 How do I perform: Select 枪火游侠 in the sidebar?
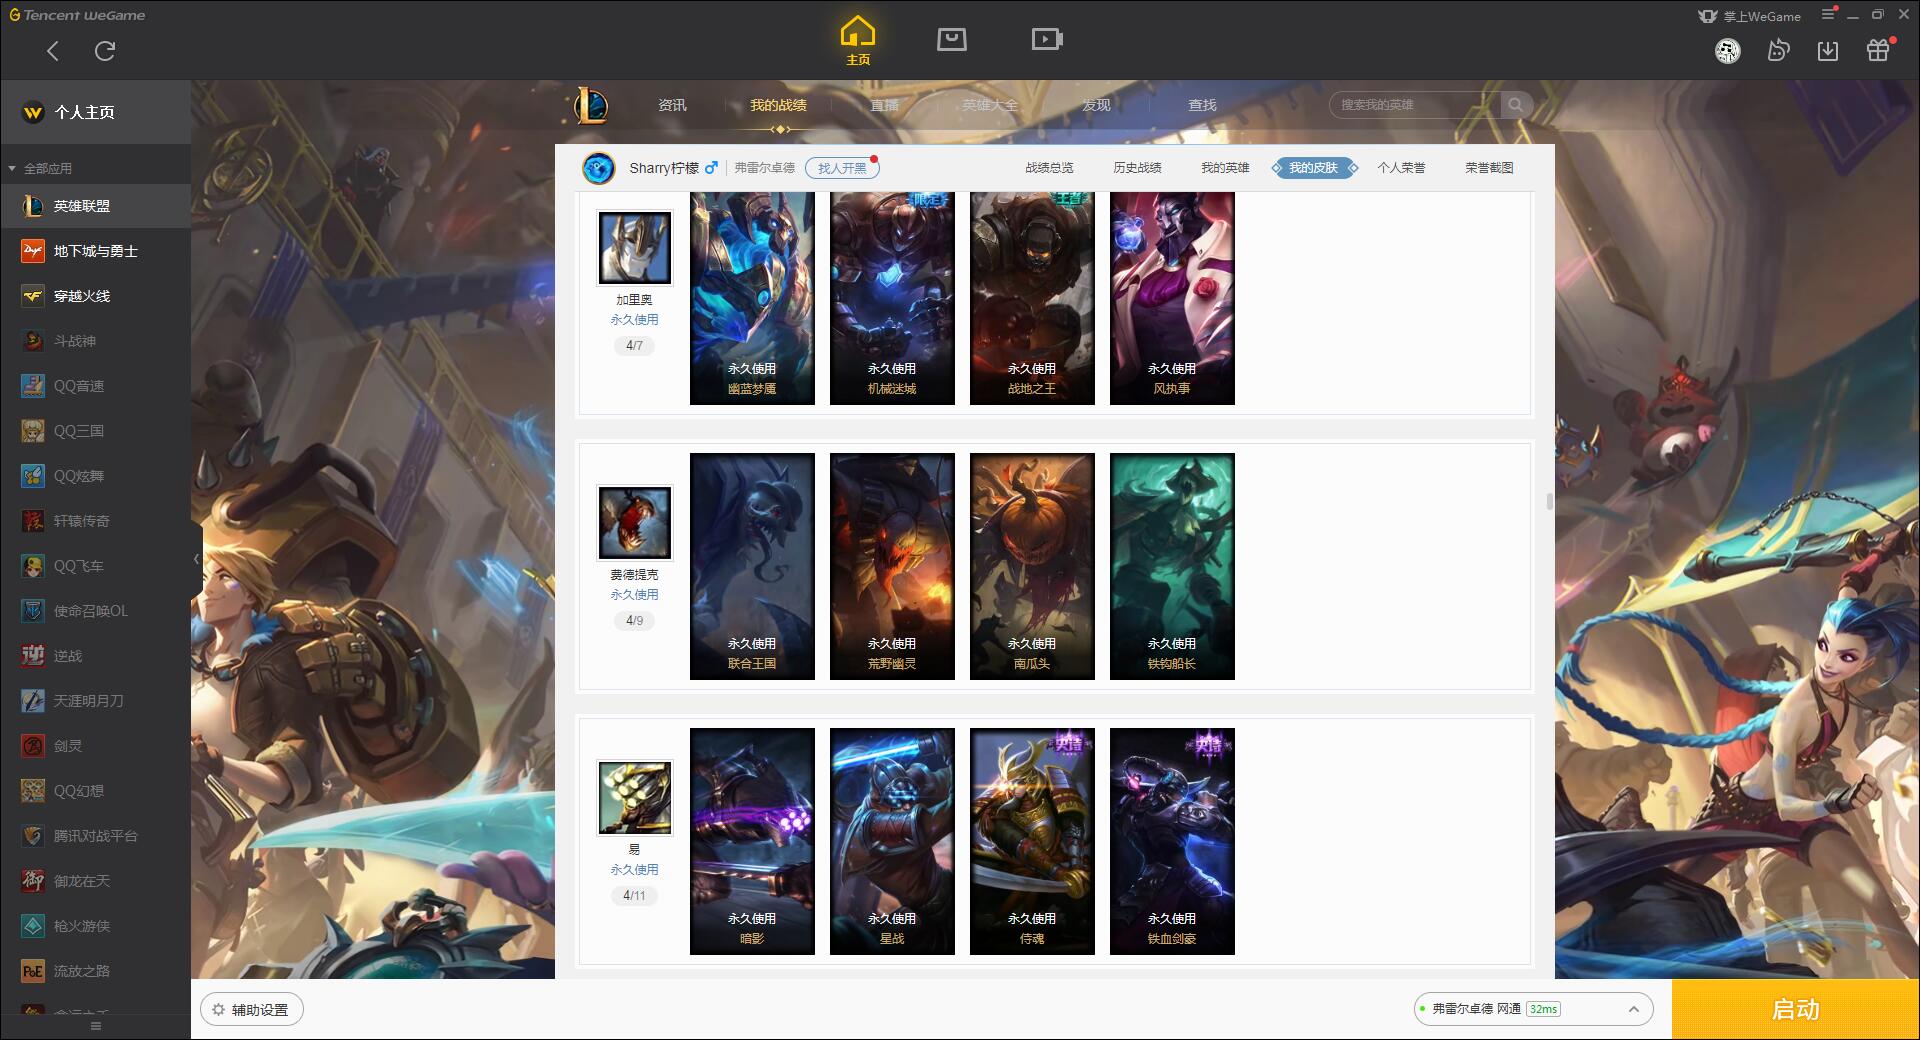95,926
